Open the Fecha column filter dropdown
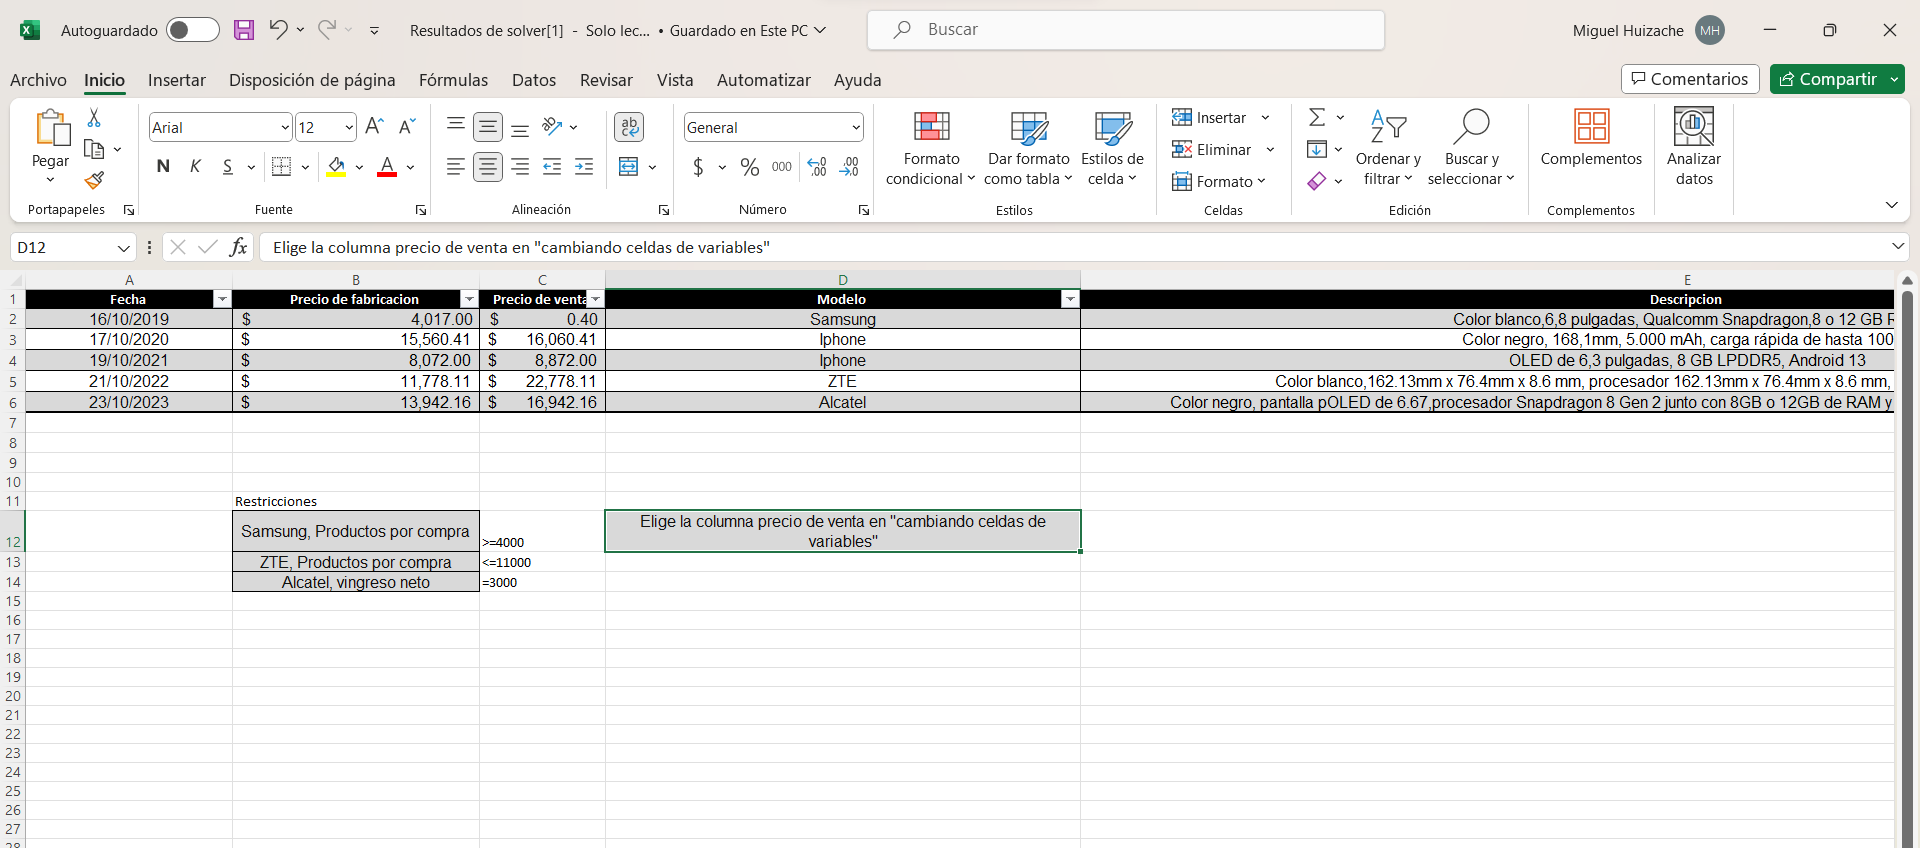 222,299
